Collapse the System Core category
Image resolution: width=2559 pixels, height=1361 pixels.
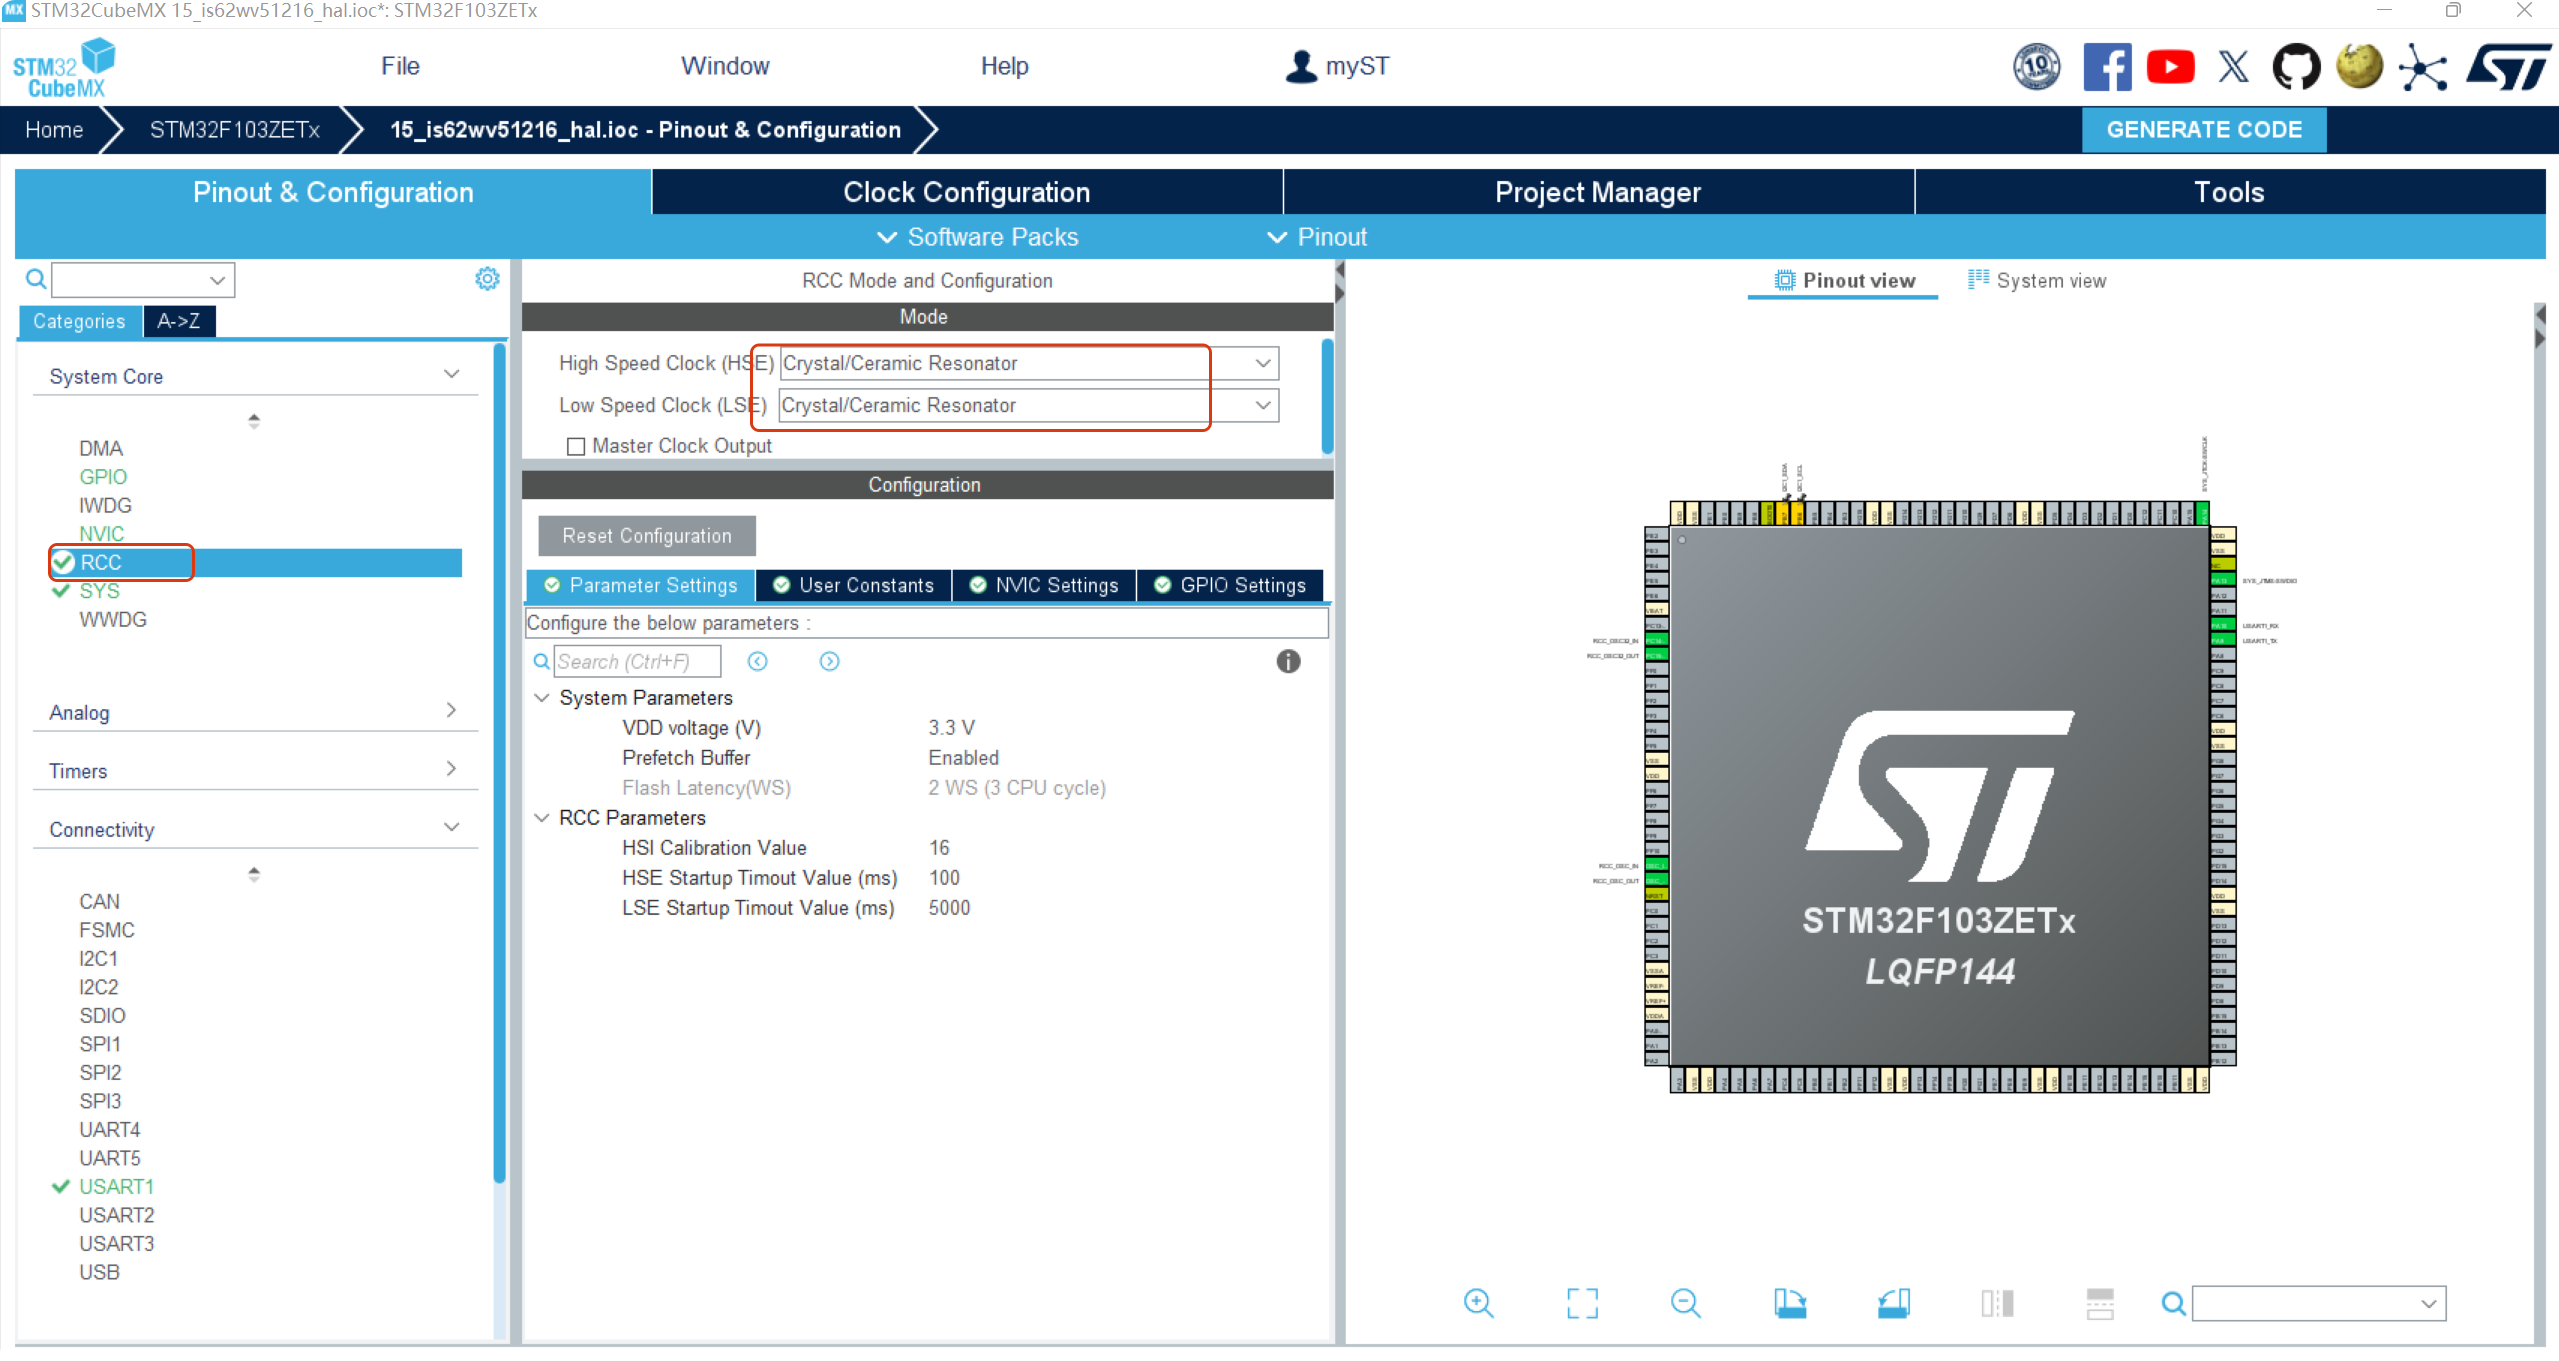pyautogui.click(x=451, y=374)
